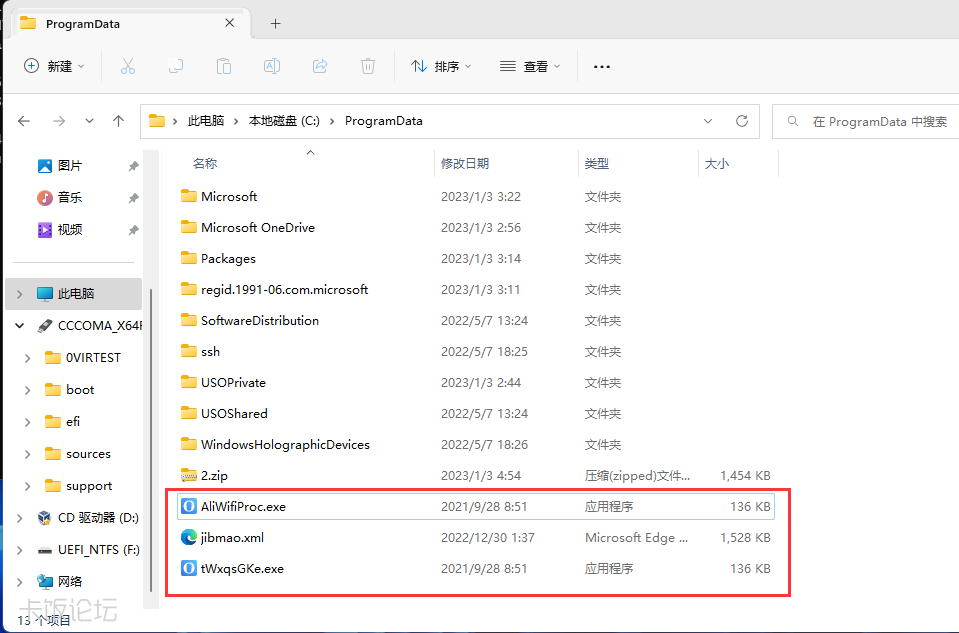959x633 pixels.
Task: Click the Rename icon in the toolbar
Action: [271, 65]
